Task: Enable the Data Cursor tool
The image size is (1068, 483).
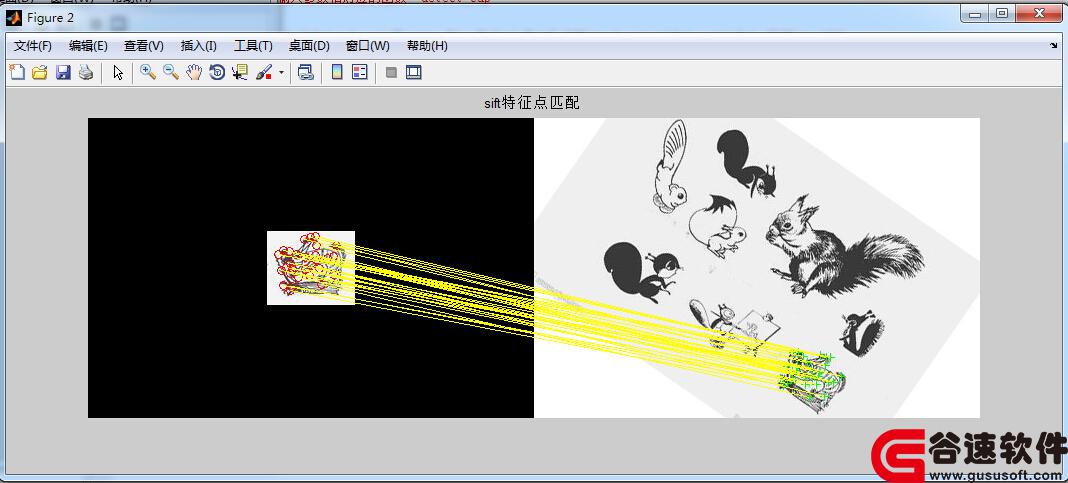Action: 240,72
